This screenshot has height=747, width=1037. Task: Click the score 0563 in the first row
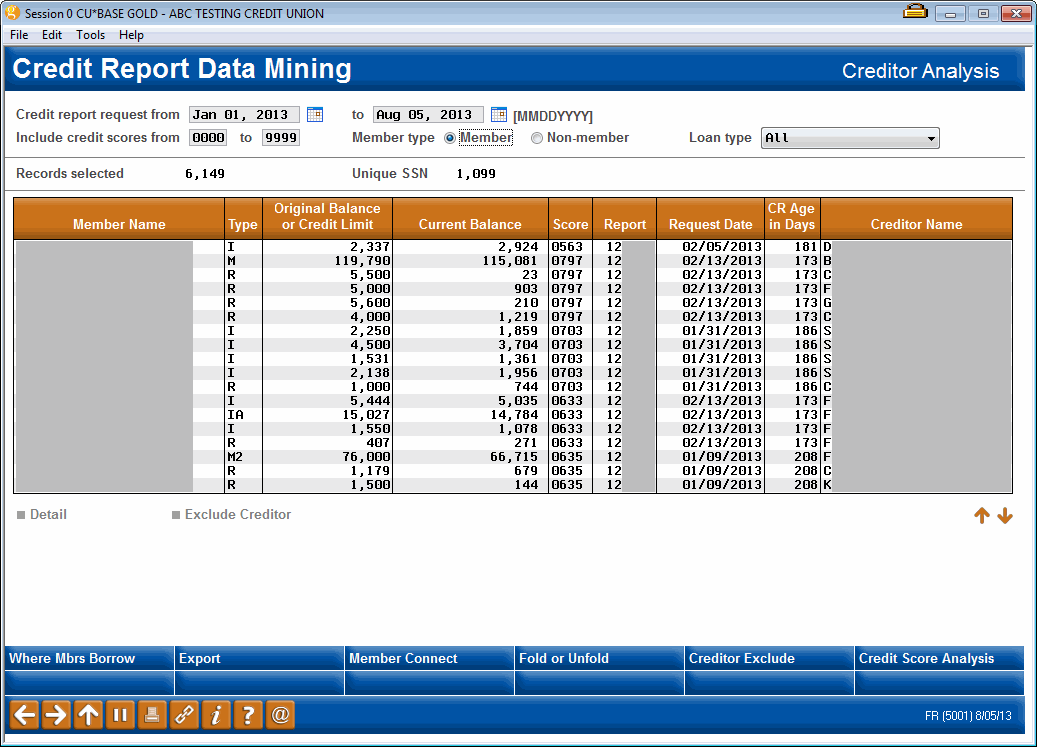click(x=567, y=247)
